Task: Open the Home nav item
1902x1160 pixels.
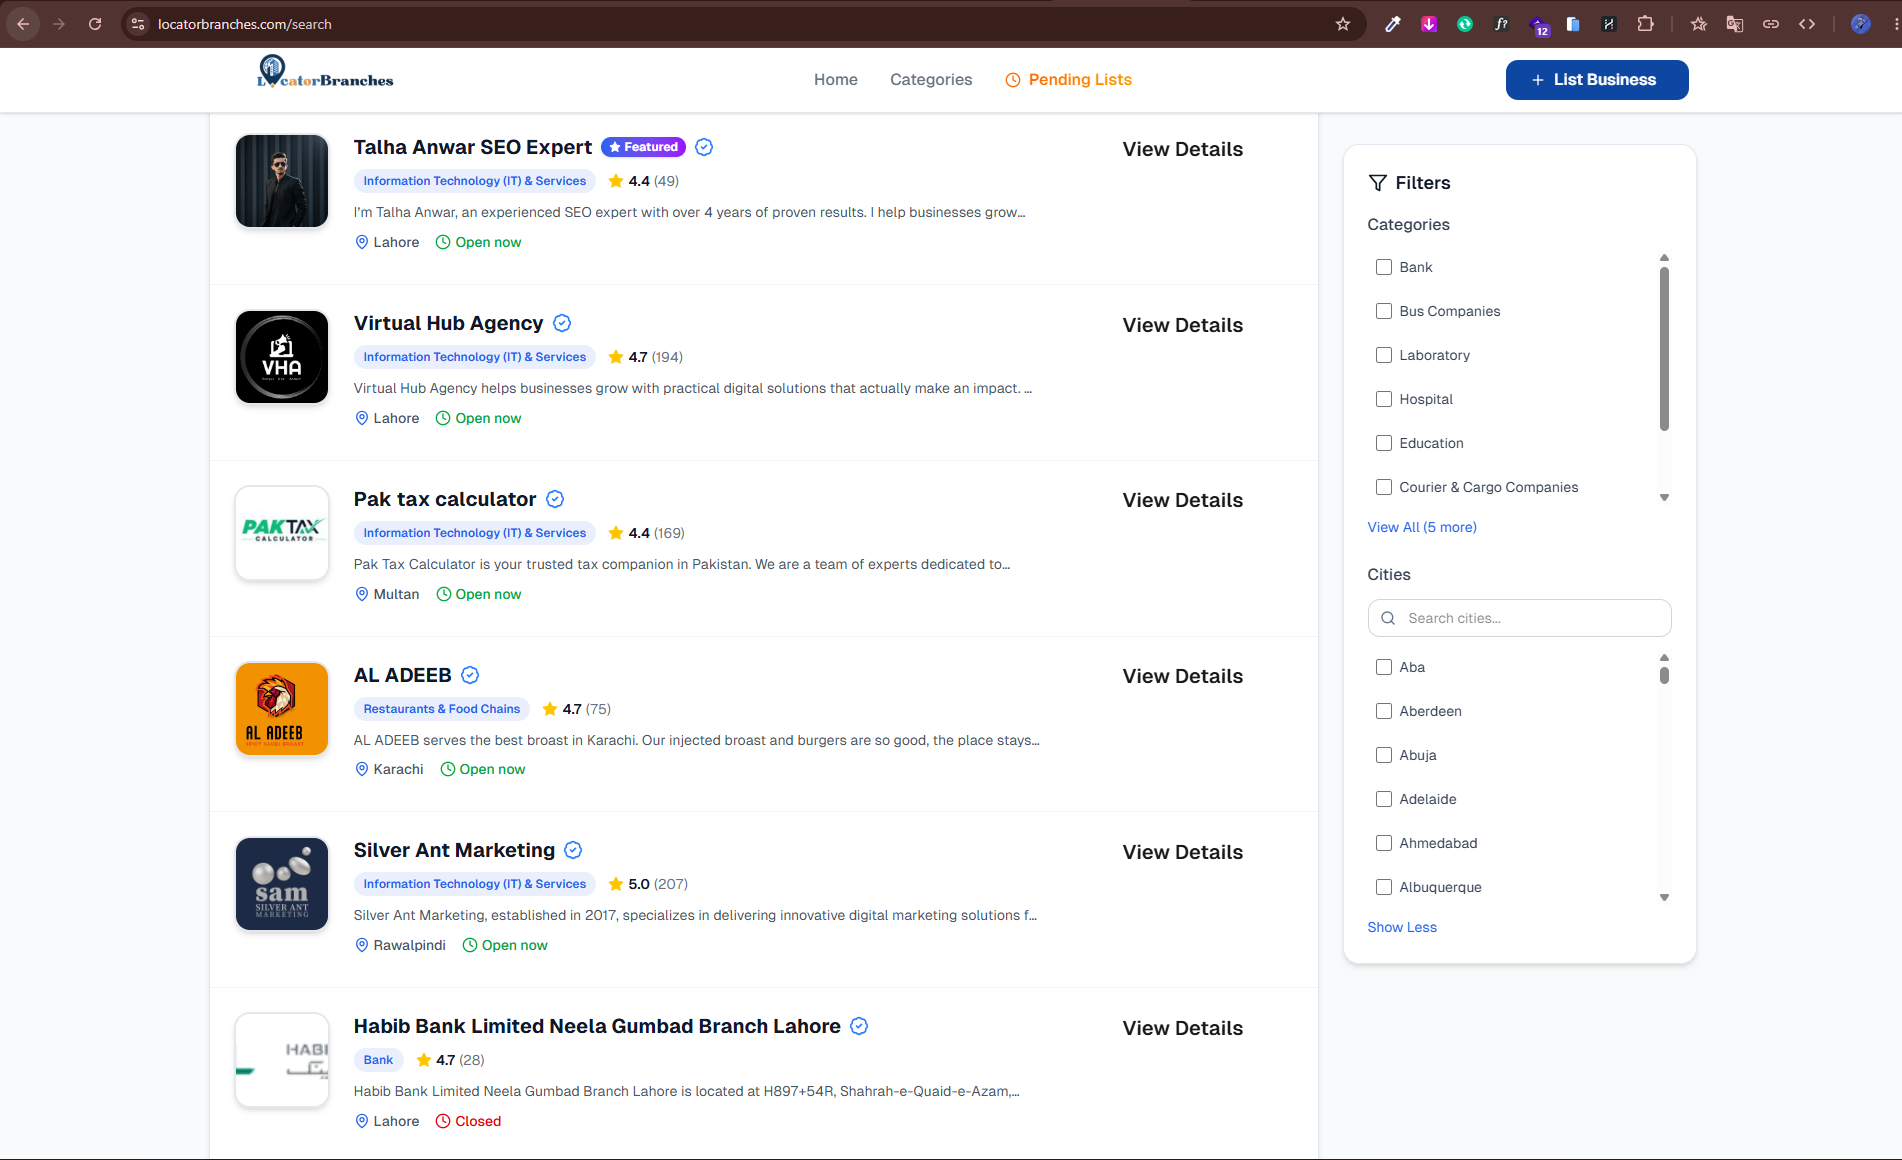Action: point(836,80)
